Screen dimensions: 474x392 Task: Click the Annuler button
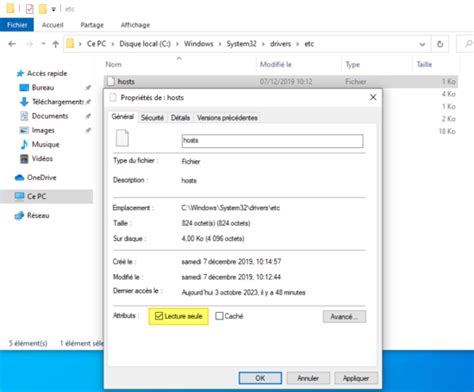(308, 378)
